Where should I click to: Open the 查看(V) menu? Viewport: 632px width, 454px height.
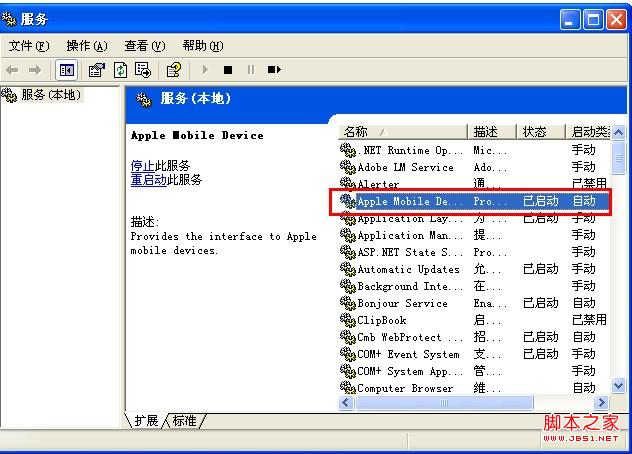pos(145,46)
